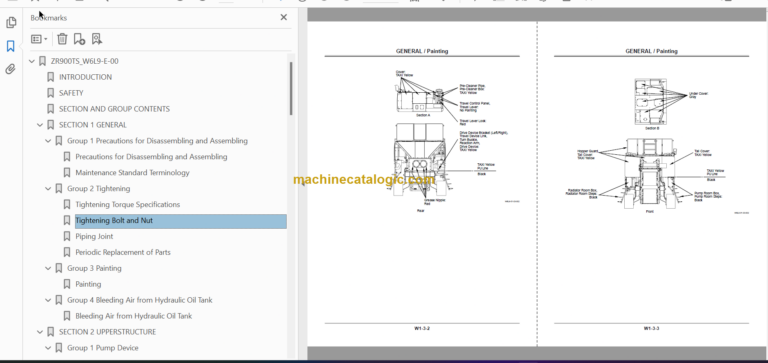This screenshot has width=768, height=363.
Task: Click bookmark icon beside Tightening Torque Specifications
Action: tap(67, 204)
